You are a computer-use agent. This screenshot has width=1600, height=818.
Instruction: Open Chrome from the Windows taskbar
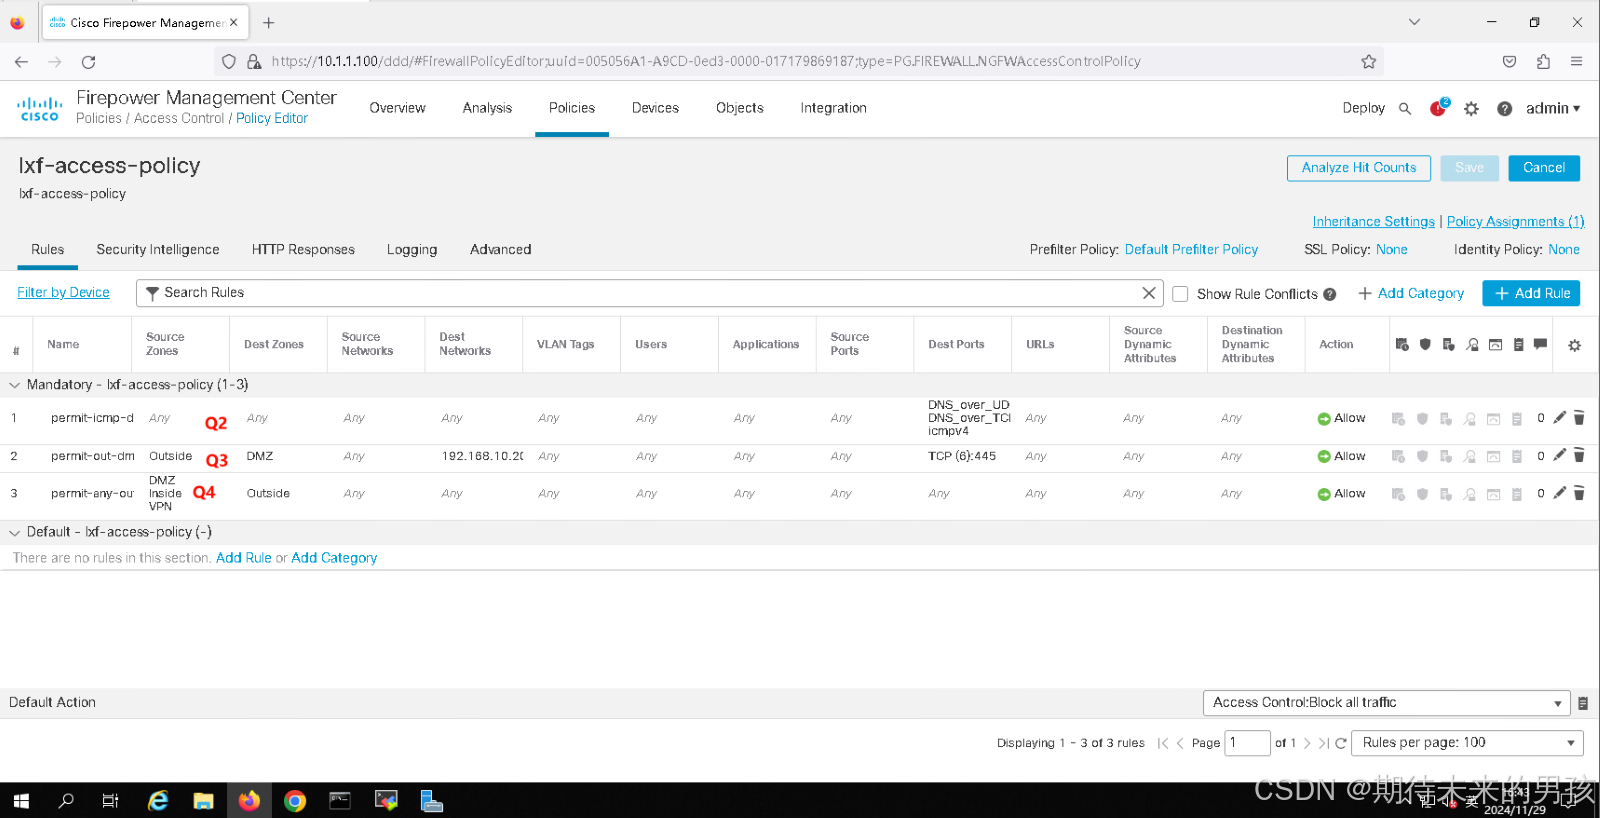[295, 801]
